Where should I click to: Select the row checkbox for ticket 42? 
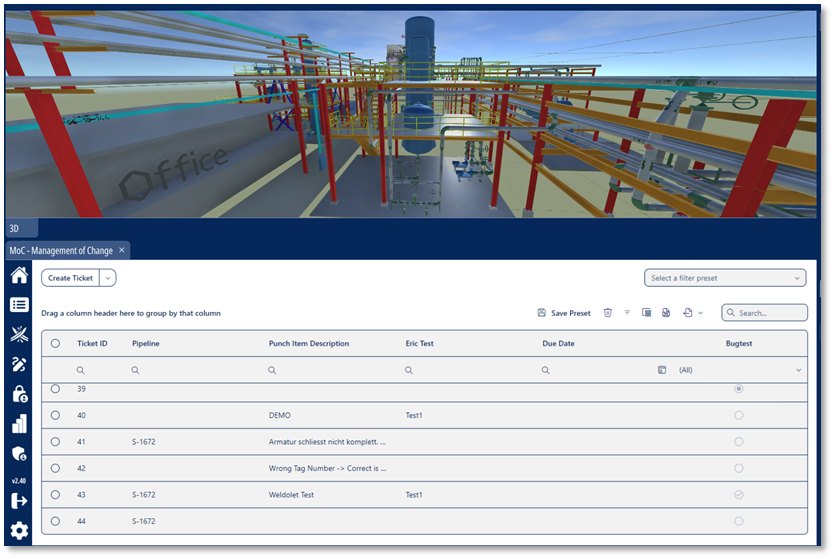[x=55, y=468]
